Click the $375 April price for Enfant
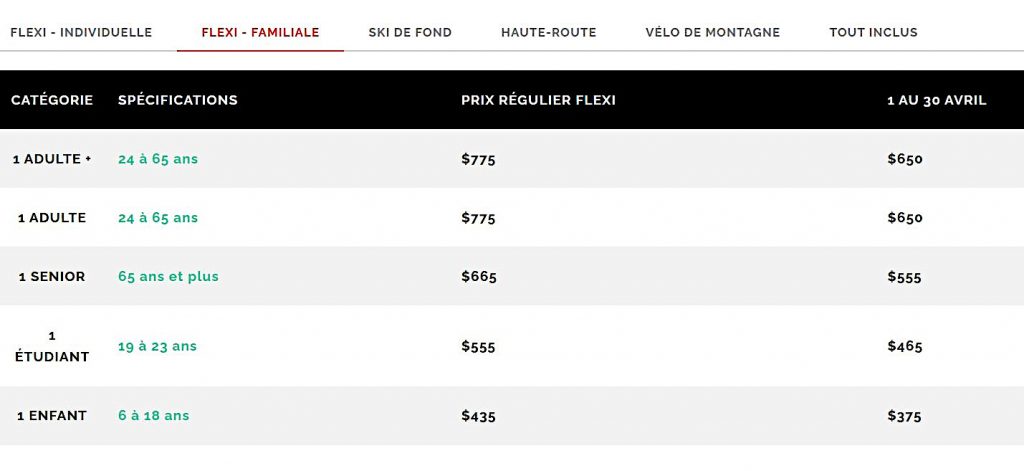 (x=904, y=416)
